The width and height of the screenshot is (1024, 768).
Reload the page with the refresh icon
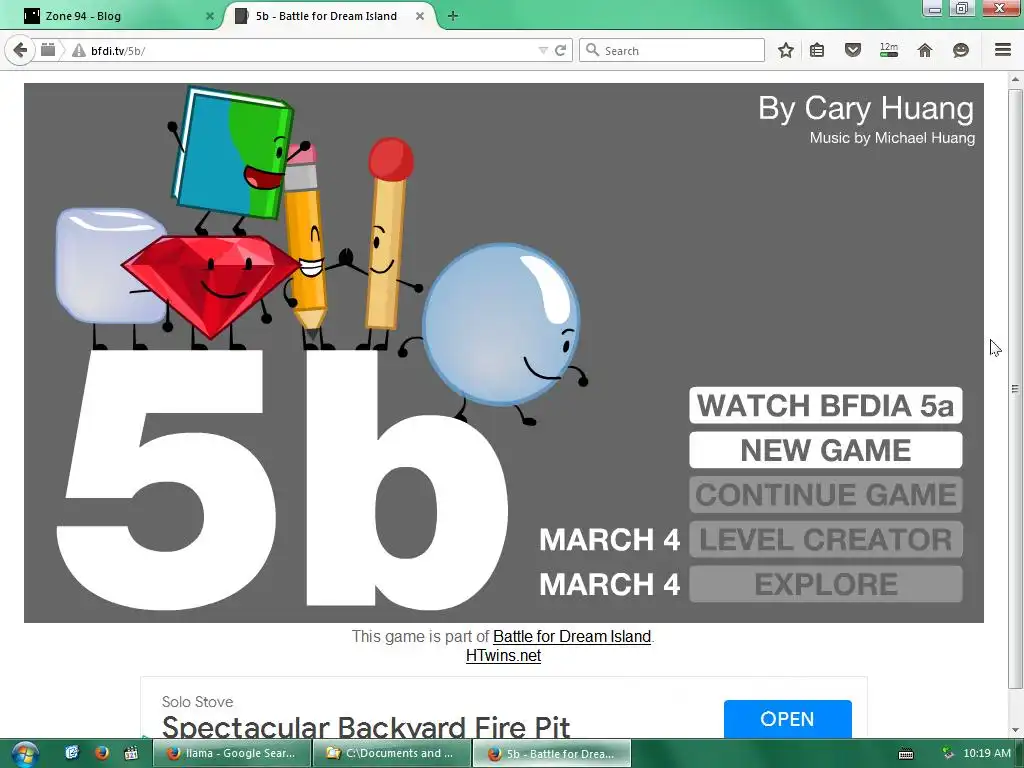point(560,50)
